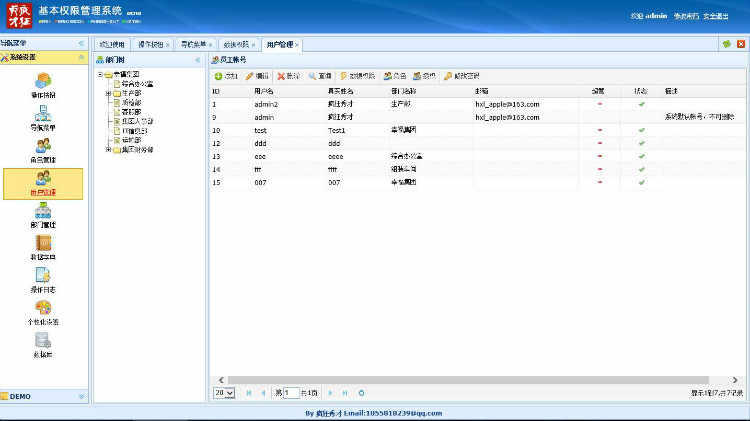The image size is (750, 421).
Task: Click the red X Delete toolbar button
Action: pos(289,76)
